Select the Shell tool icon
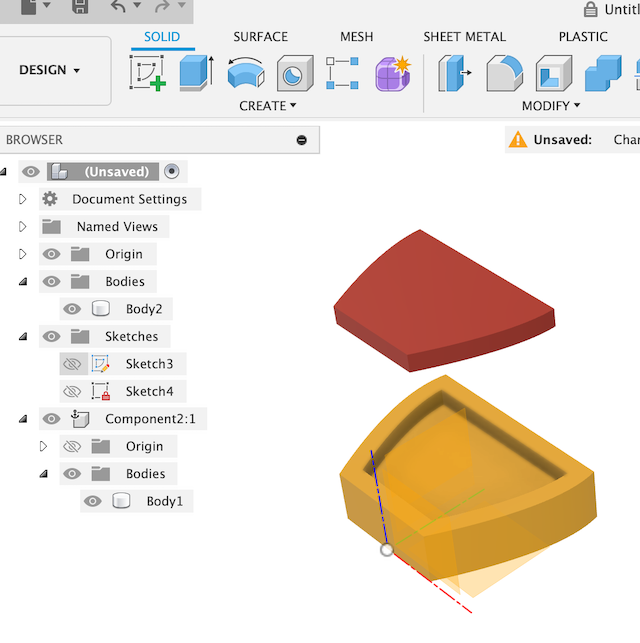Image resolution: width=640 pixels, height=643 pixels. (x=553, y=73)
